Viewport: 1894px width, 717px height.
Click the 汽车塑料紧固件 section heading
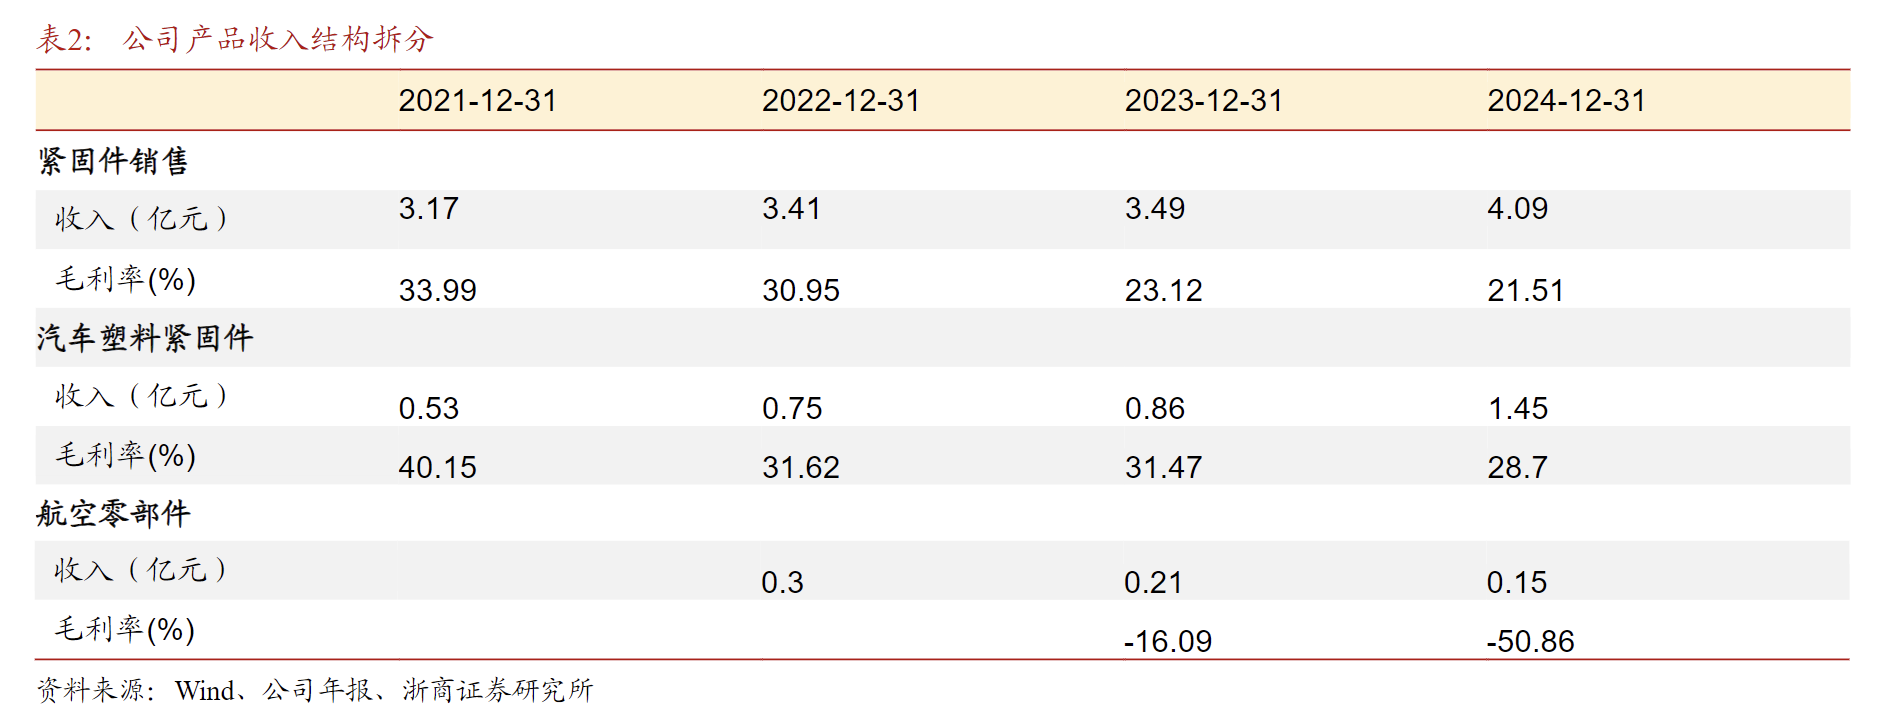pos(145,338)
